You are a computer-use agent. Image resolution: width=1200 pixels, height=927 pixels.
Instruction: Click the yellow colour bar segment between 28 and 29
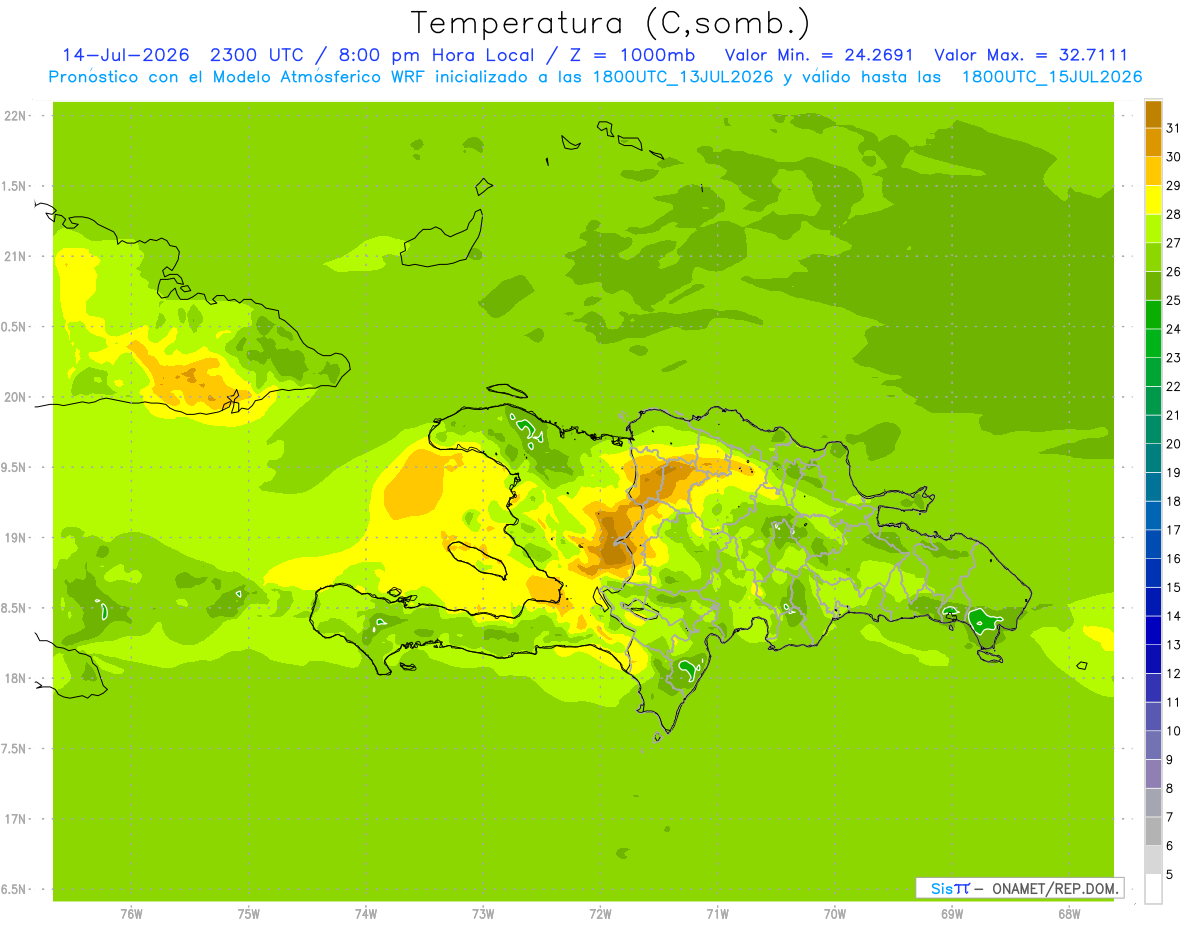coord(1153,200)
